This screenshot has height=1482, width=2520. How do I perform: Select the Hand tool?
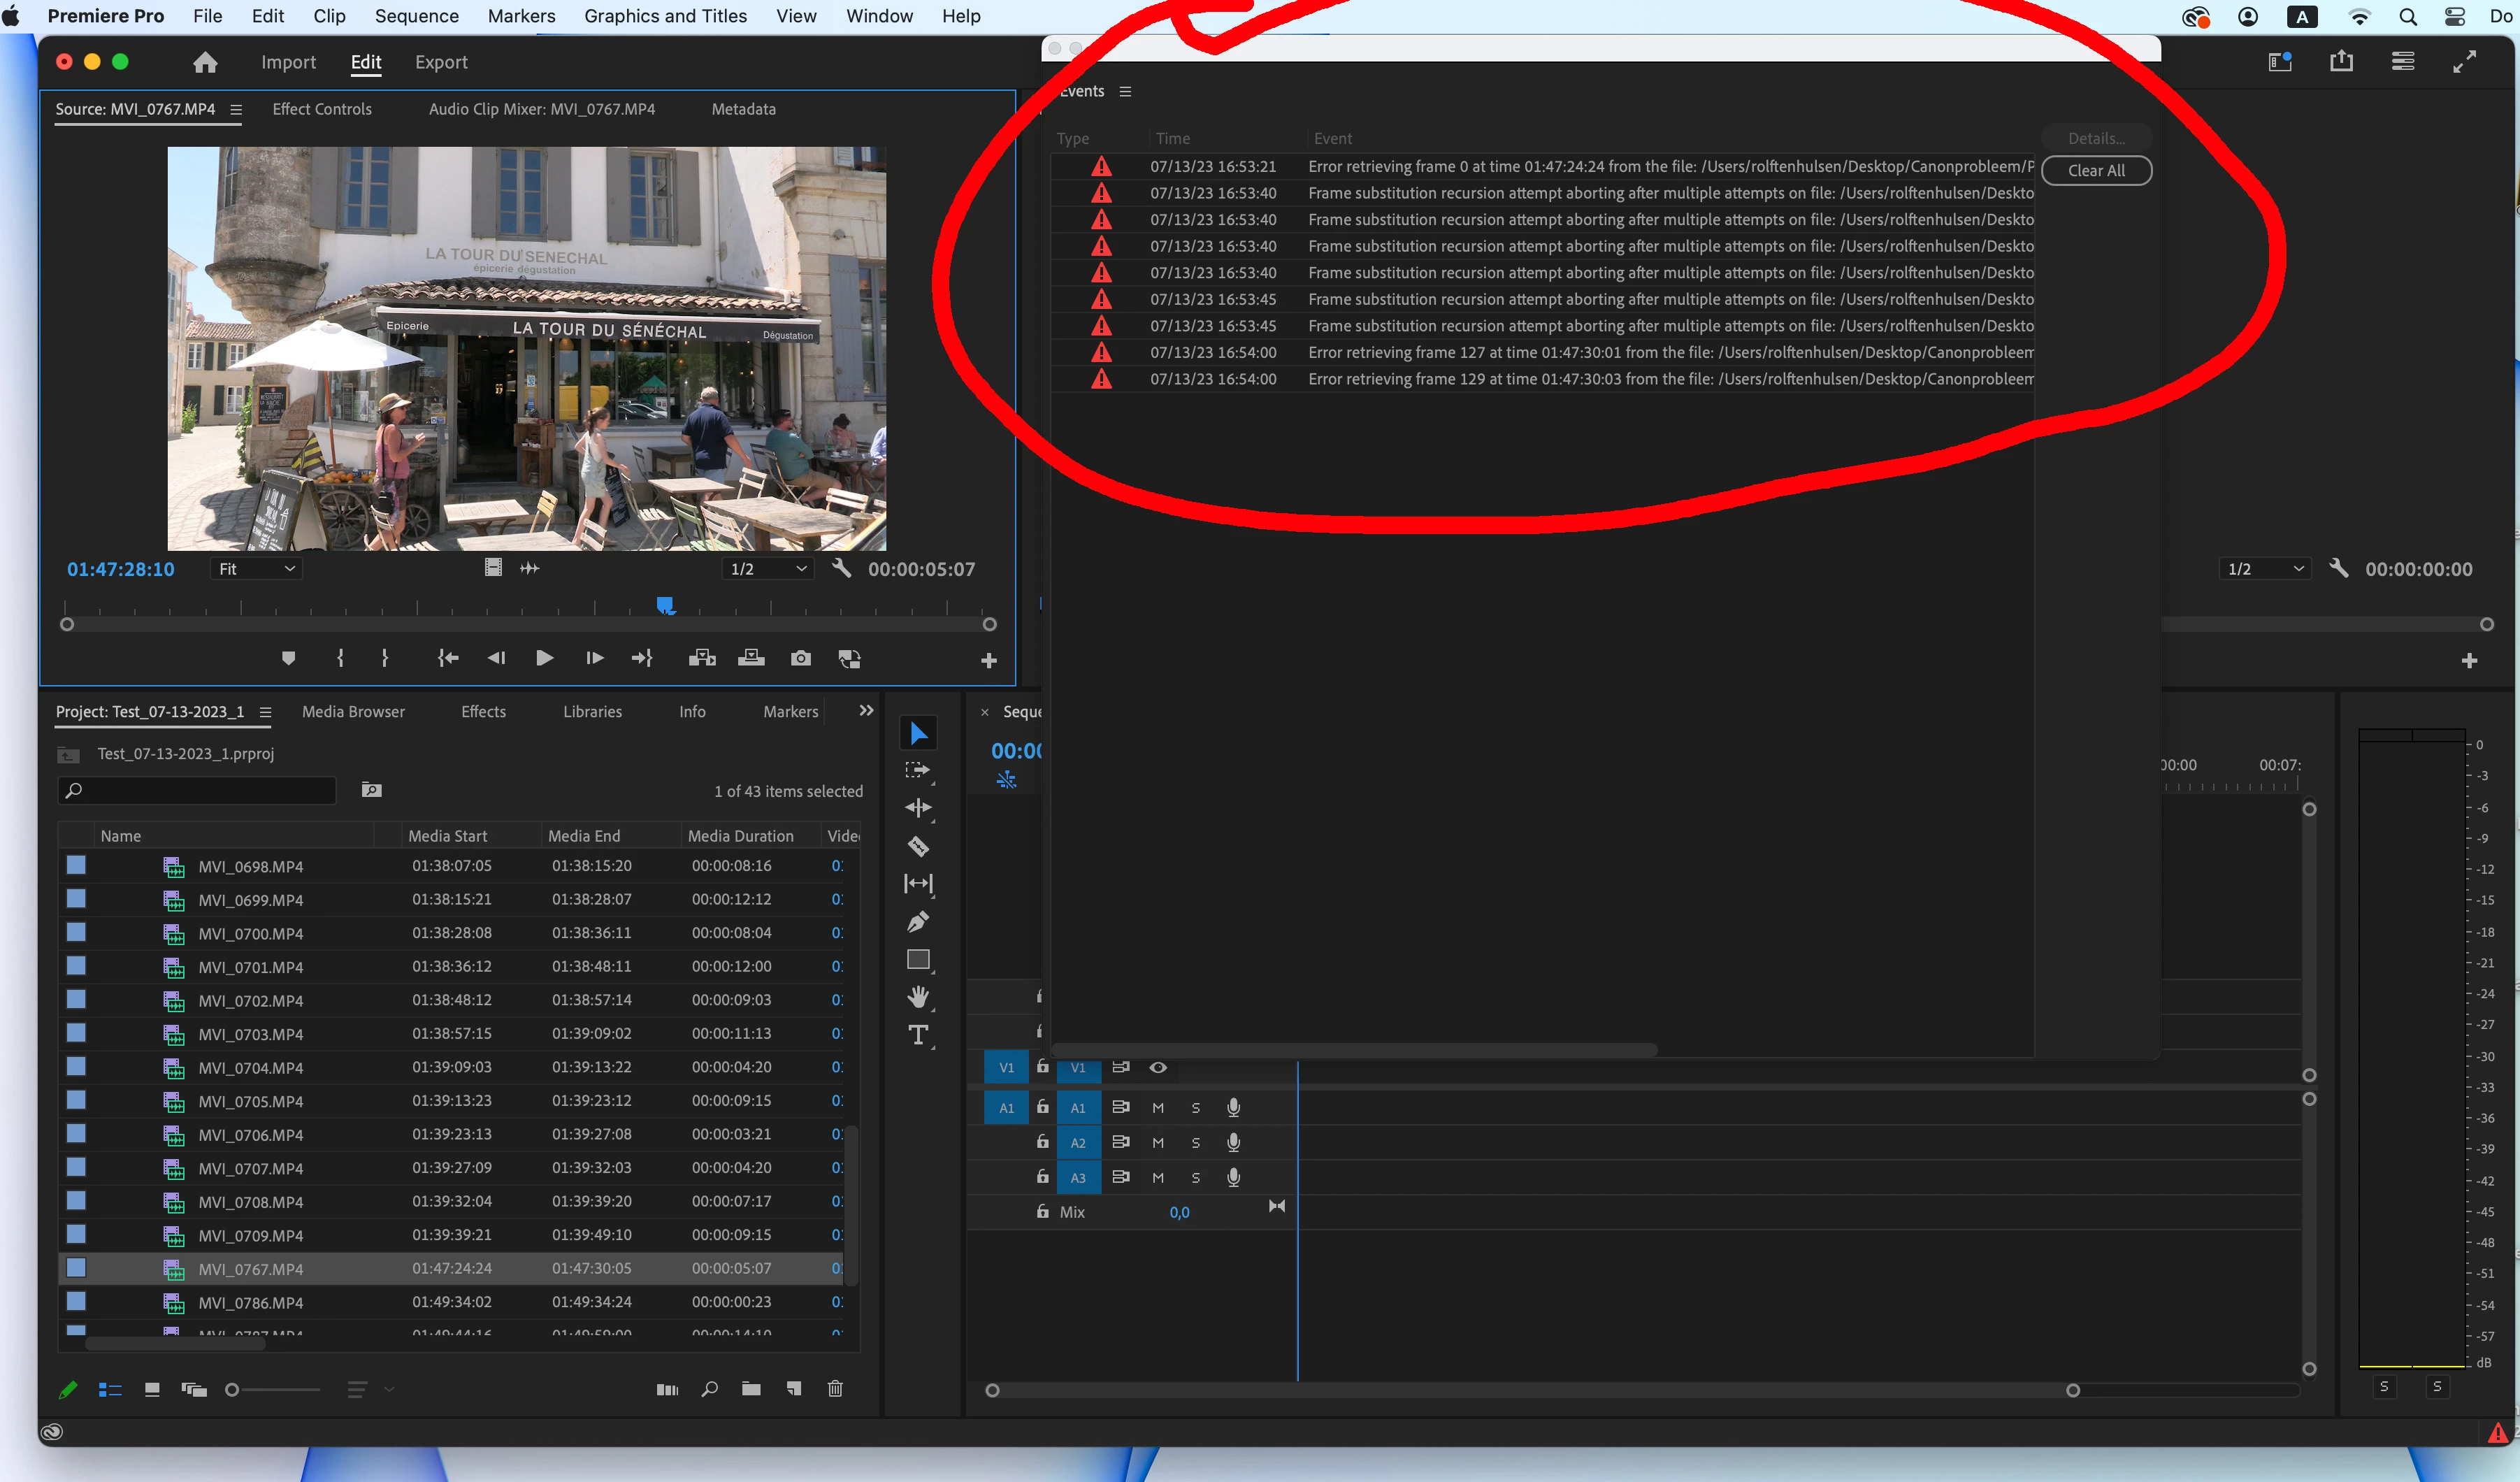pyautogui.click(x=918, y=997)
